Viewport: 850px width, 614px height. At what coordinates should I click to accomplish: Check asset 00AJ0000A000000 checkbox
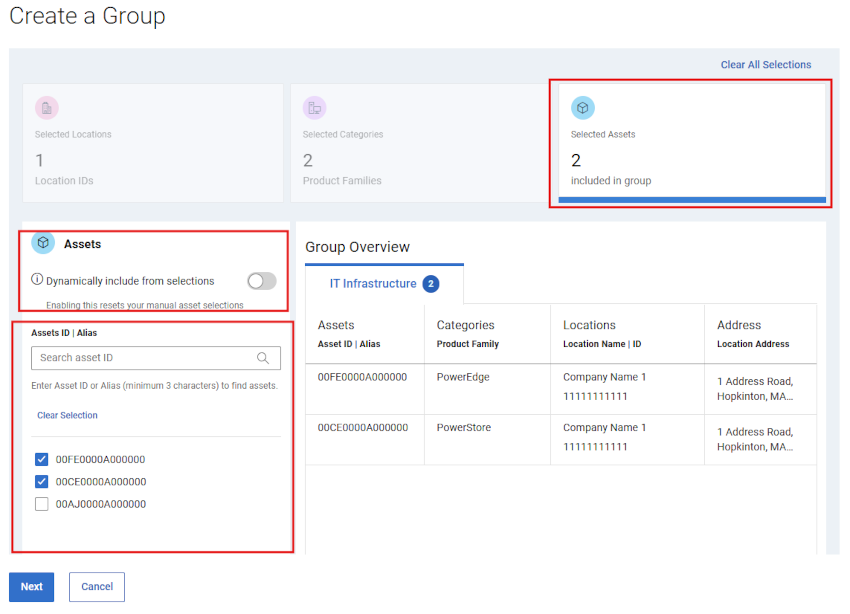coord(42,504)
